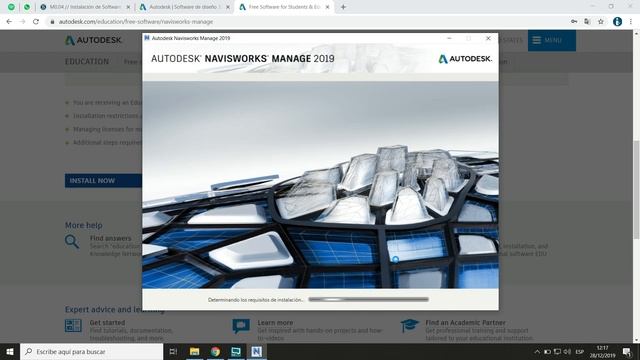The image size is (640, 360).
Task: Click the volume speaker tray icon
Action: coord(567,351)
